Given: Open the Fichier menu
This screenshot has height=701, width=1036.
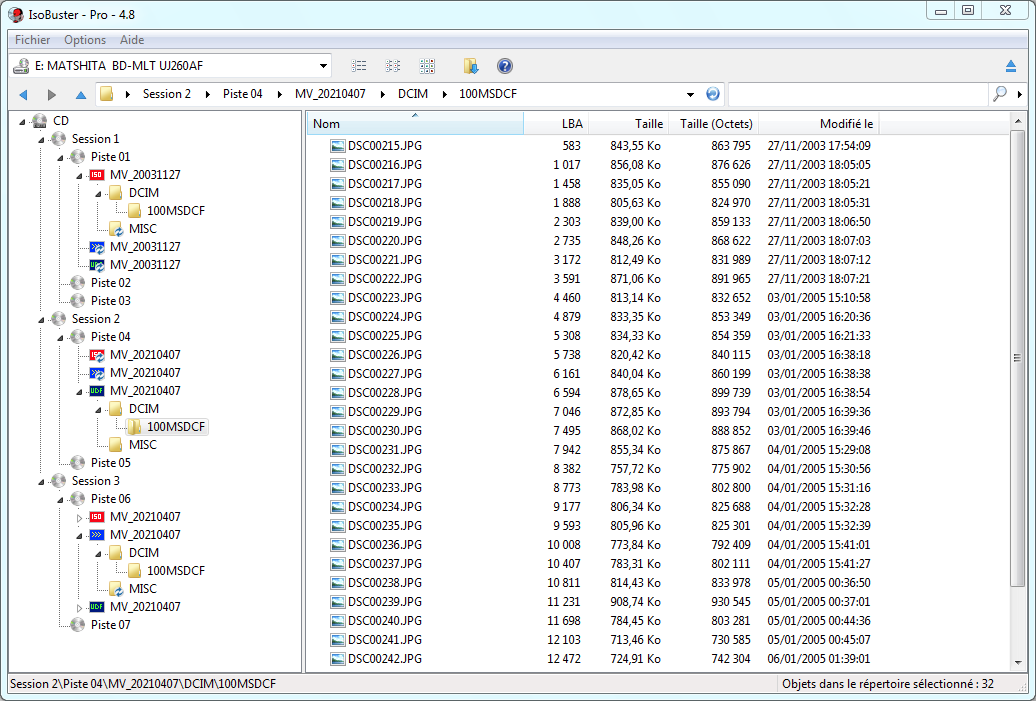Looking at the screenshot, I should 32,40.
